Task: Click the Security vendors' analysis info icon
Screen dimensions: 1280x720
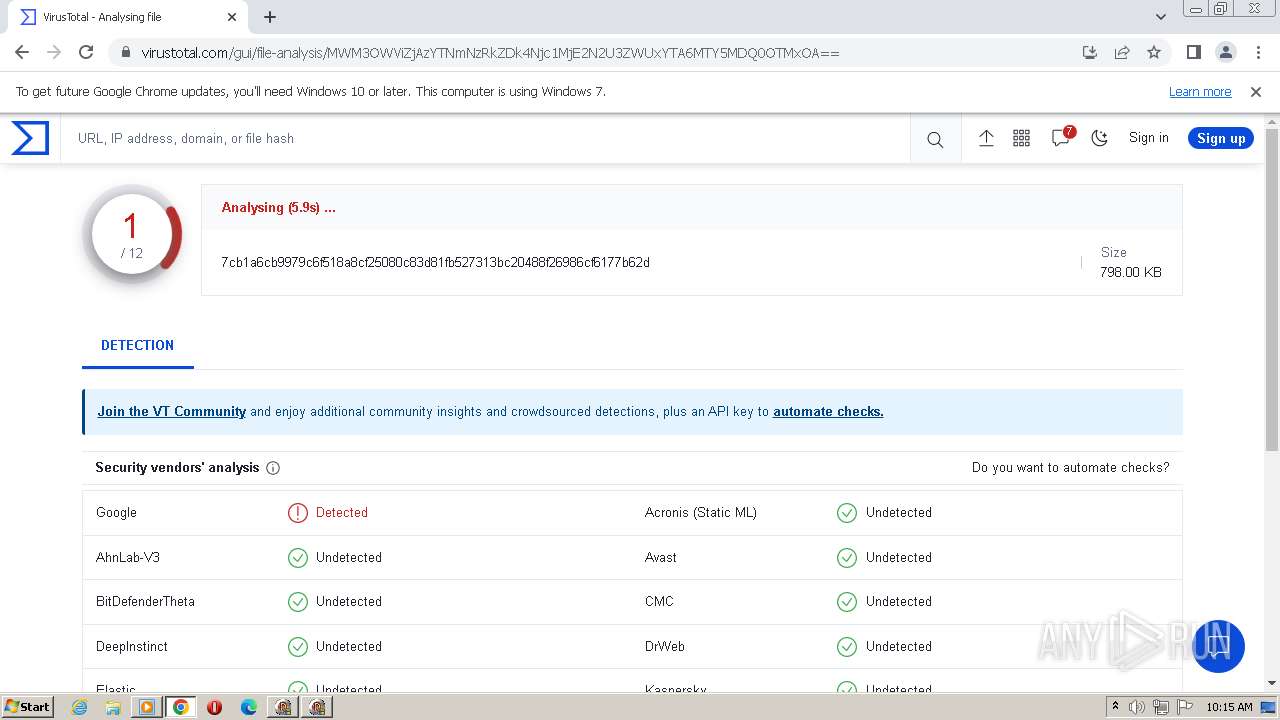Action: coord(273,468)
